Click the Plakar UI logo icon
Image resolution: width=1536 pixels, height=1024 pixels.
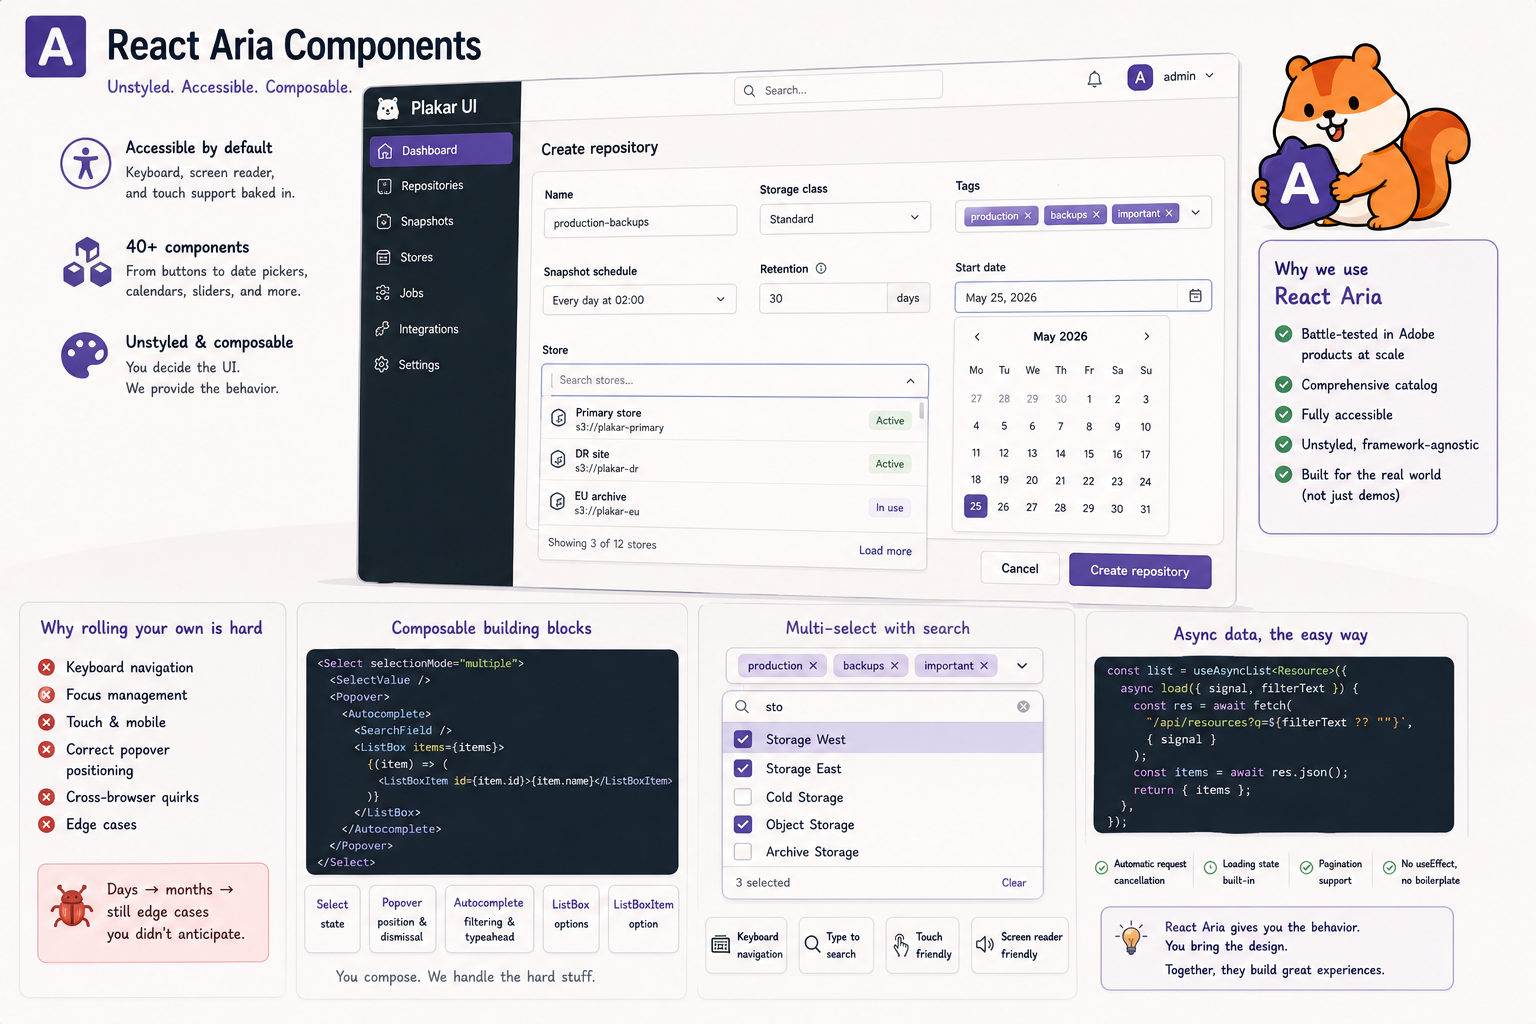pos(388,108)
